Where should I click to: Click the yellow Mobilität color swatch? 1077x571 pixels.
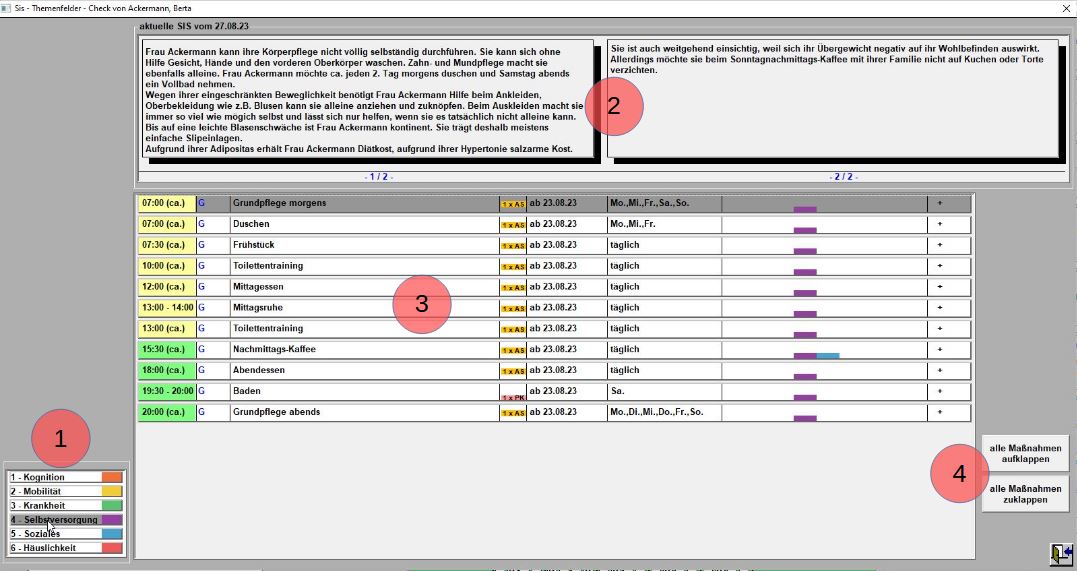point(112,491)
